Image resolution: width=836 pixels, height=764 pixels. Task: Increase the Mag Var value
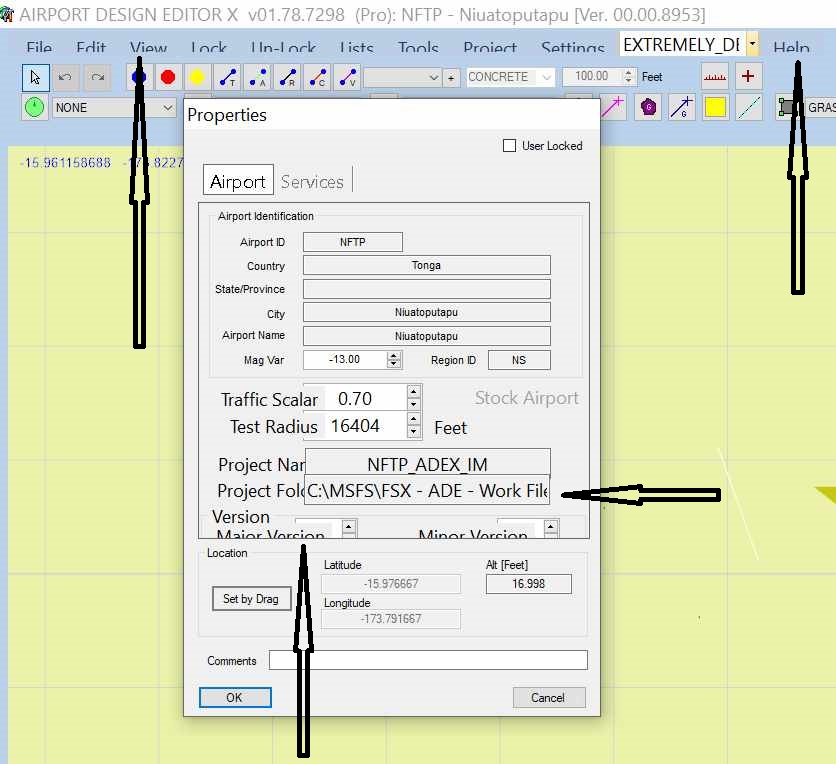pyautogui.click(x=393, y=356)
